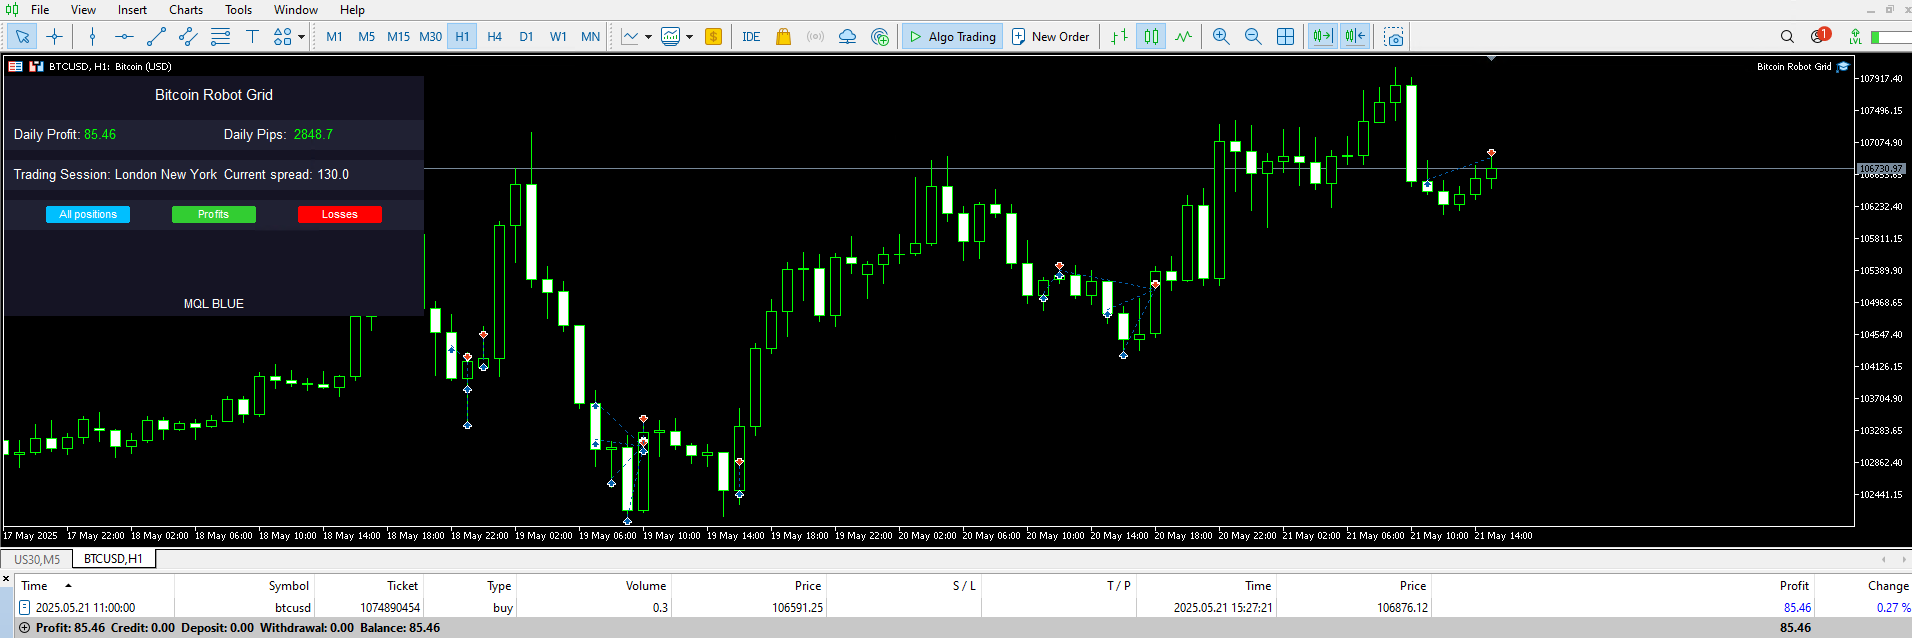Switch chart to line chart
Image resolution: width=1912 pixels, height=638 pixels.
coord(1183,37)
